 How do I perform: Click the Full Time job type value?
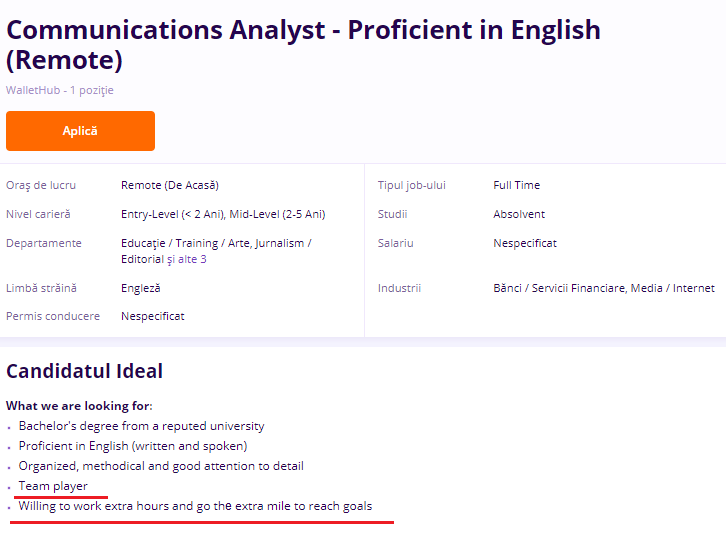516,185
